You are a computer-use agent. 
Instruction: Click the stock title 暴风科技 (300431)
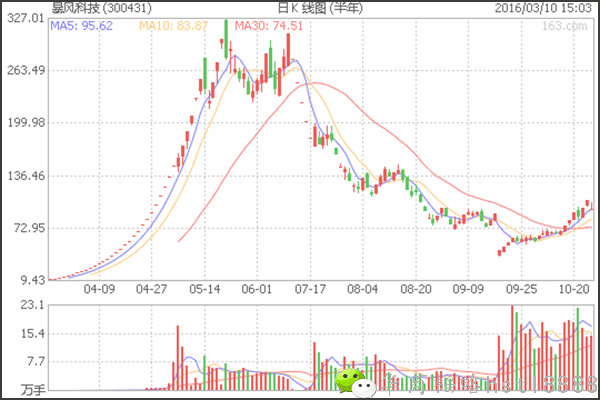pyautogui.click(x=102, y=8)
